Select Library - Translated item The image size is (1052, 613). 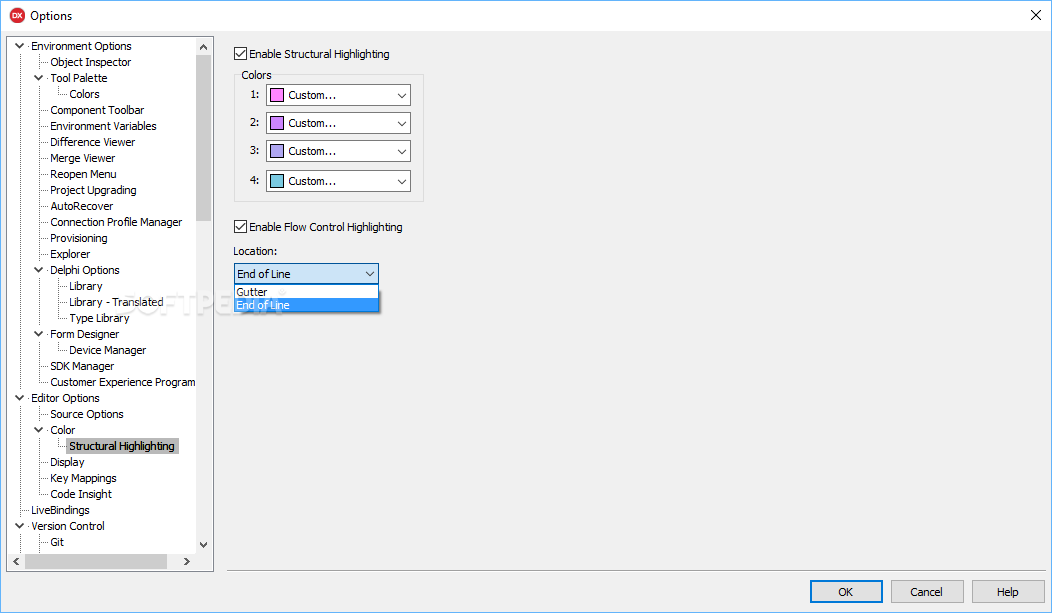click(116, 302)
